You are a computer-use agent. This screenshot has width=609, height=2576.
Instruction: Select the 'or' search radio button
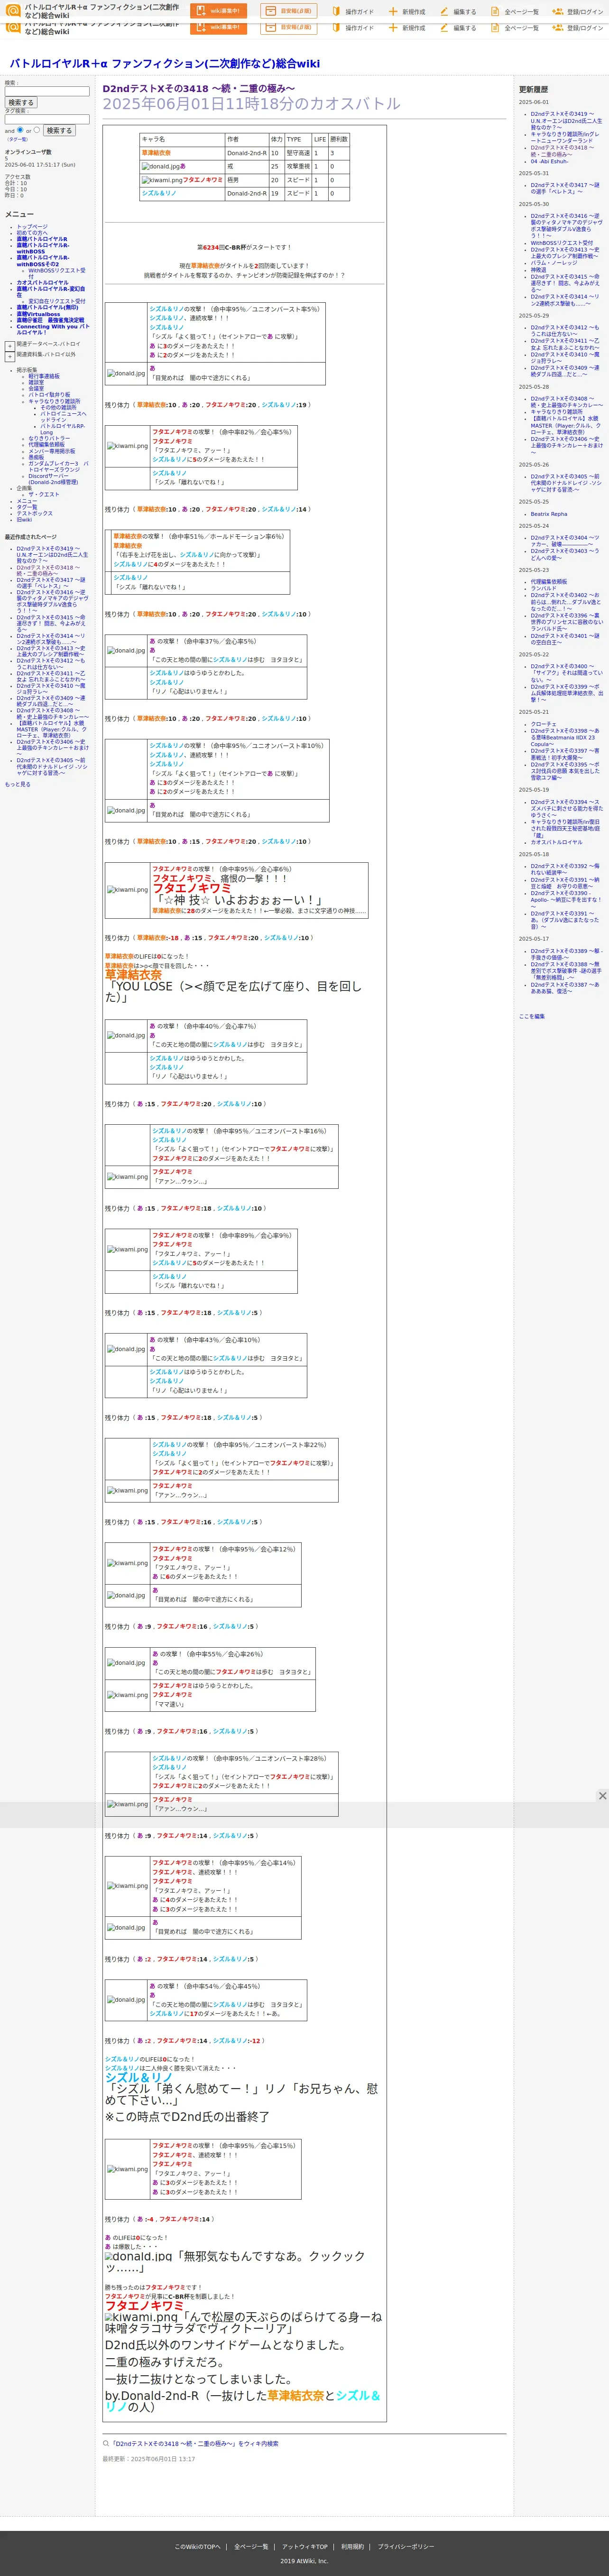tap(37, 130)
